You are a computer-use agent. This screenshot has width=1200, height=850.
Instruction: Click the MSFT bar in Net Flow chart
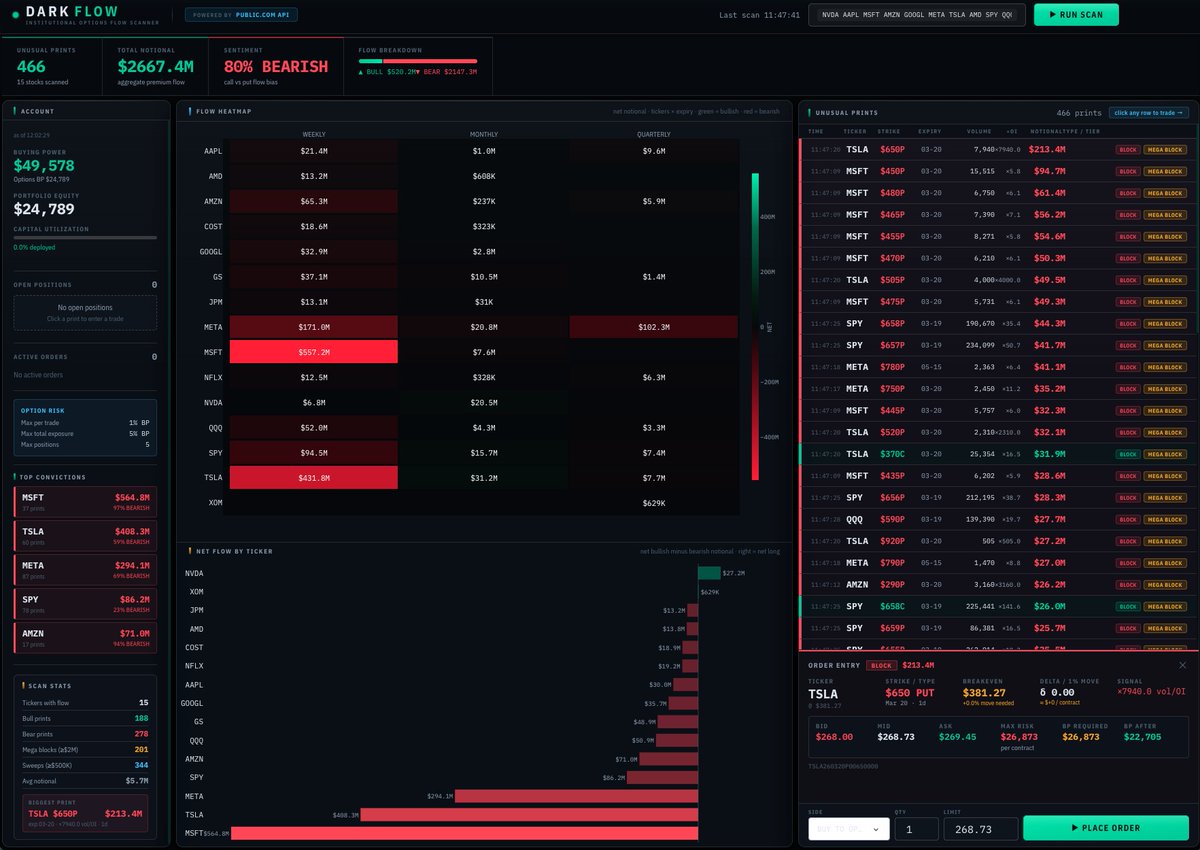[464, 833]
